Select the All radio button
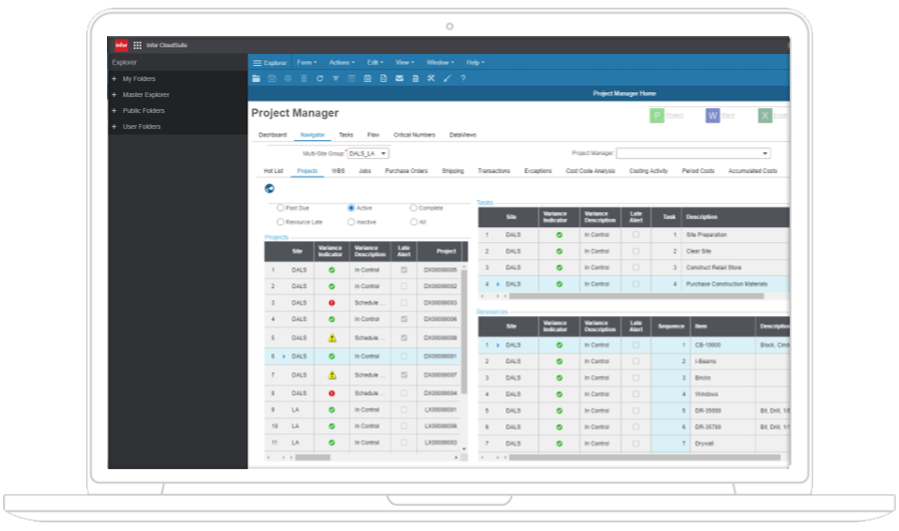Viewport: 899px width, 531px height. coord(413,222)
